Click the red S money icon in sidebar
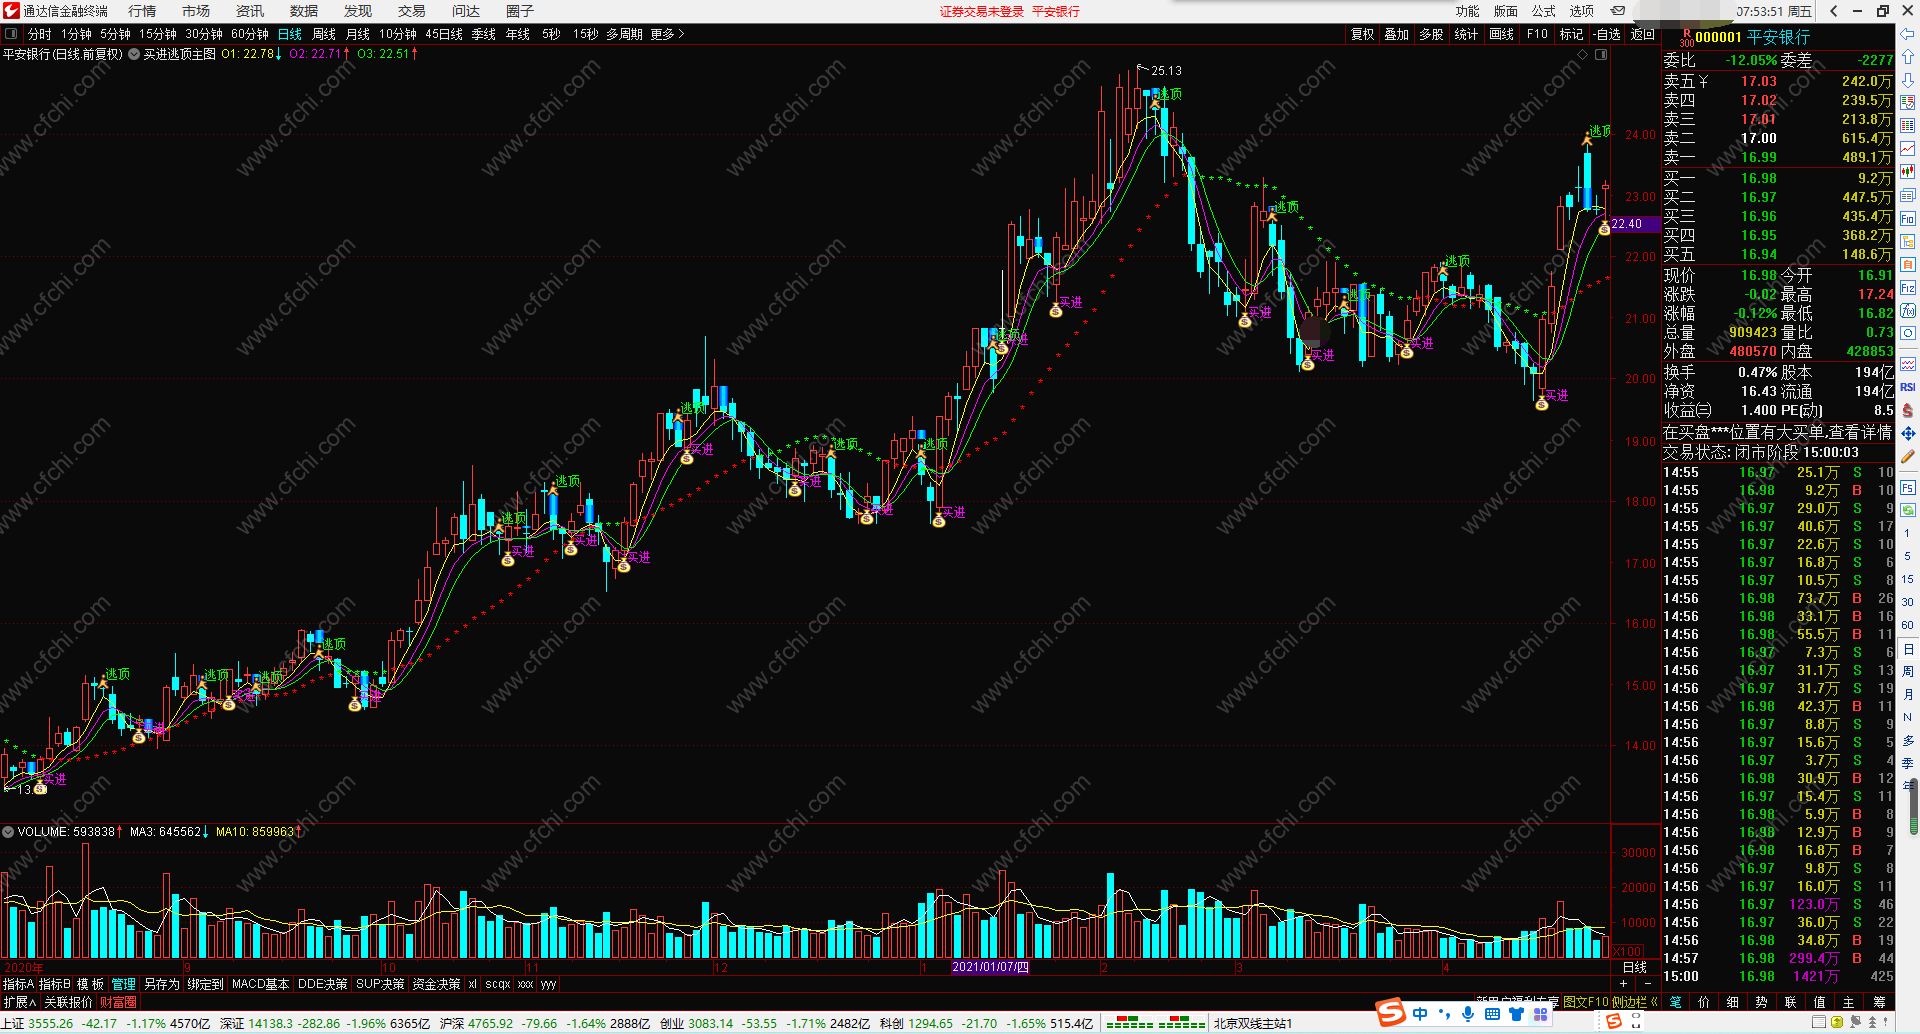This screenshot has height=1034, width=1920. click(x=1908, y=410)
